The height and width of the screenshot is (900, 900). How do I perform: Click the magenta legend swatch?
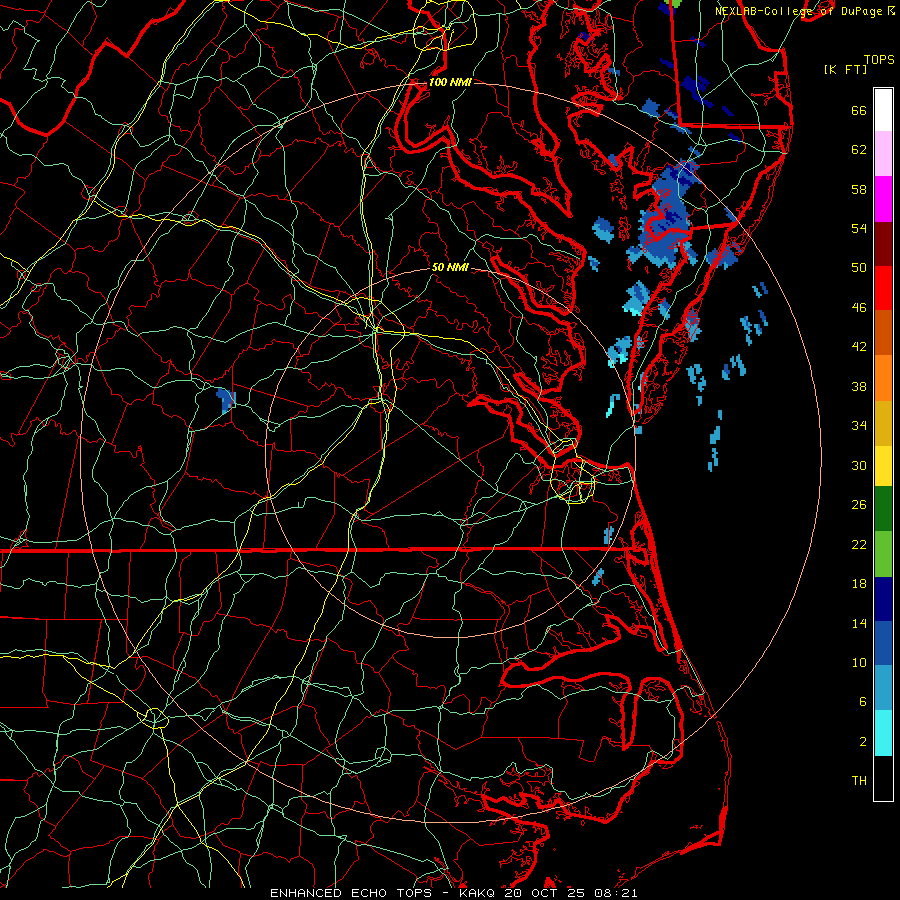(883, 199)
